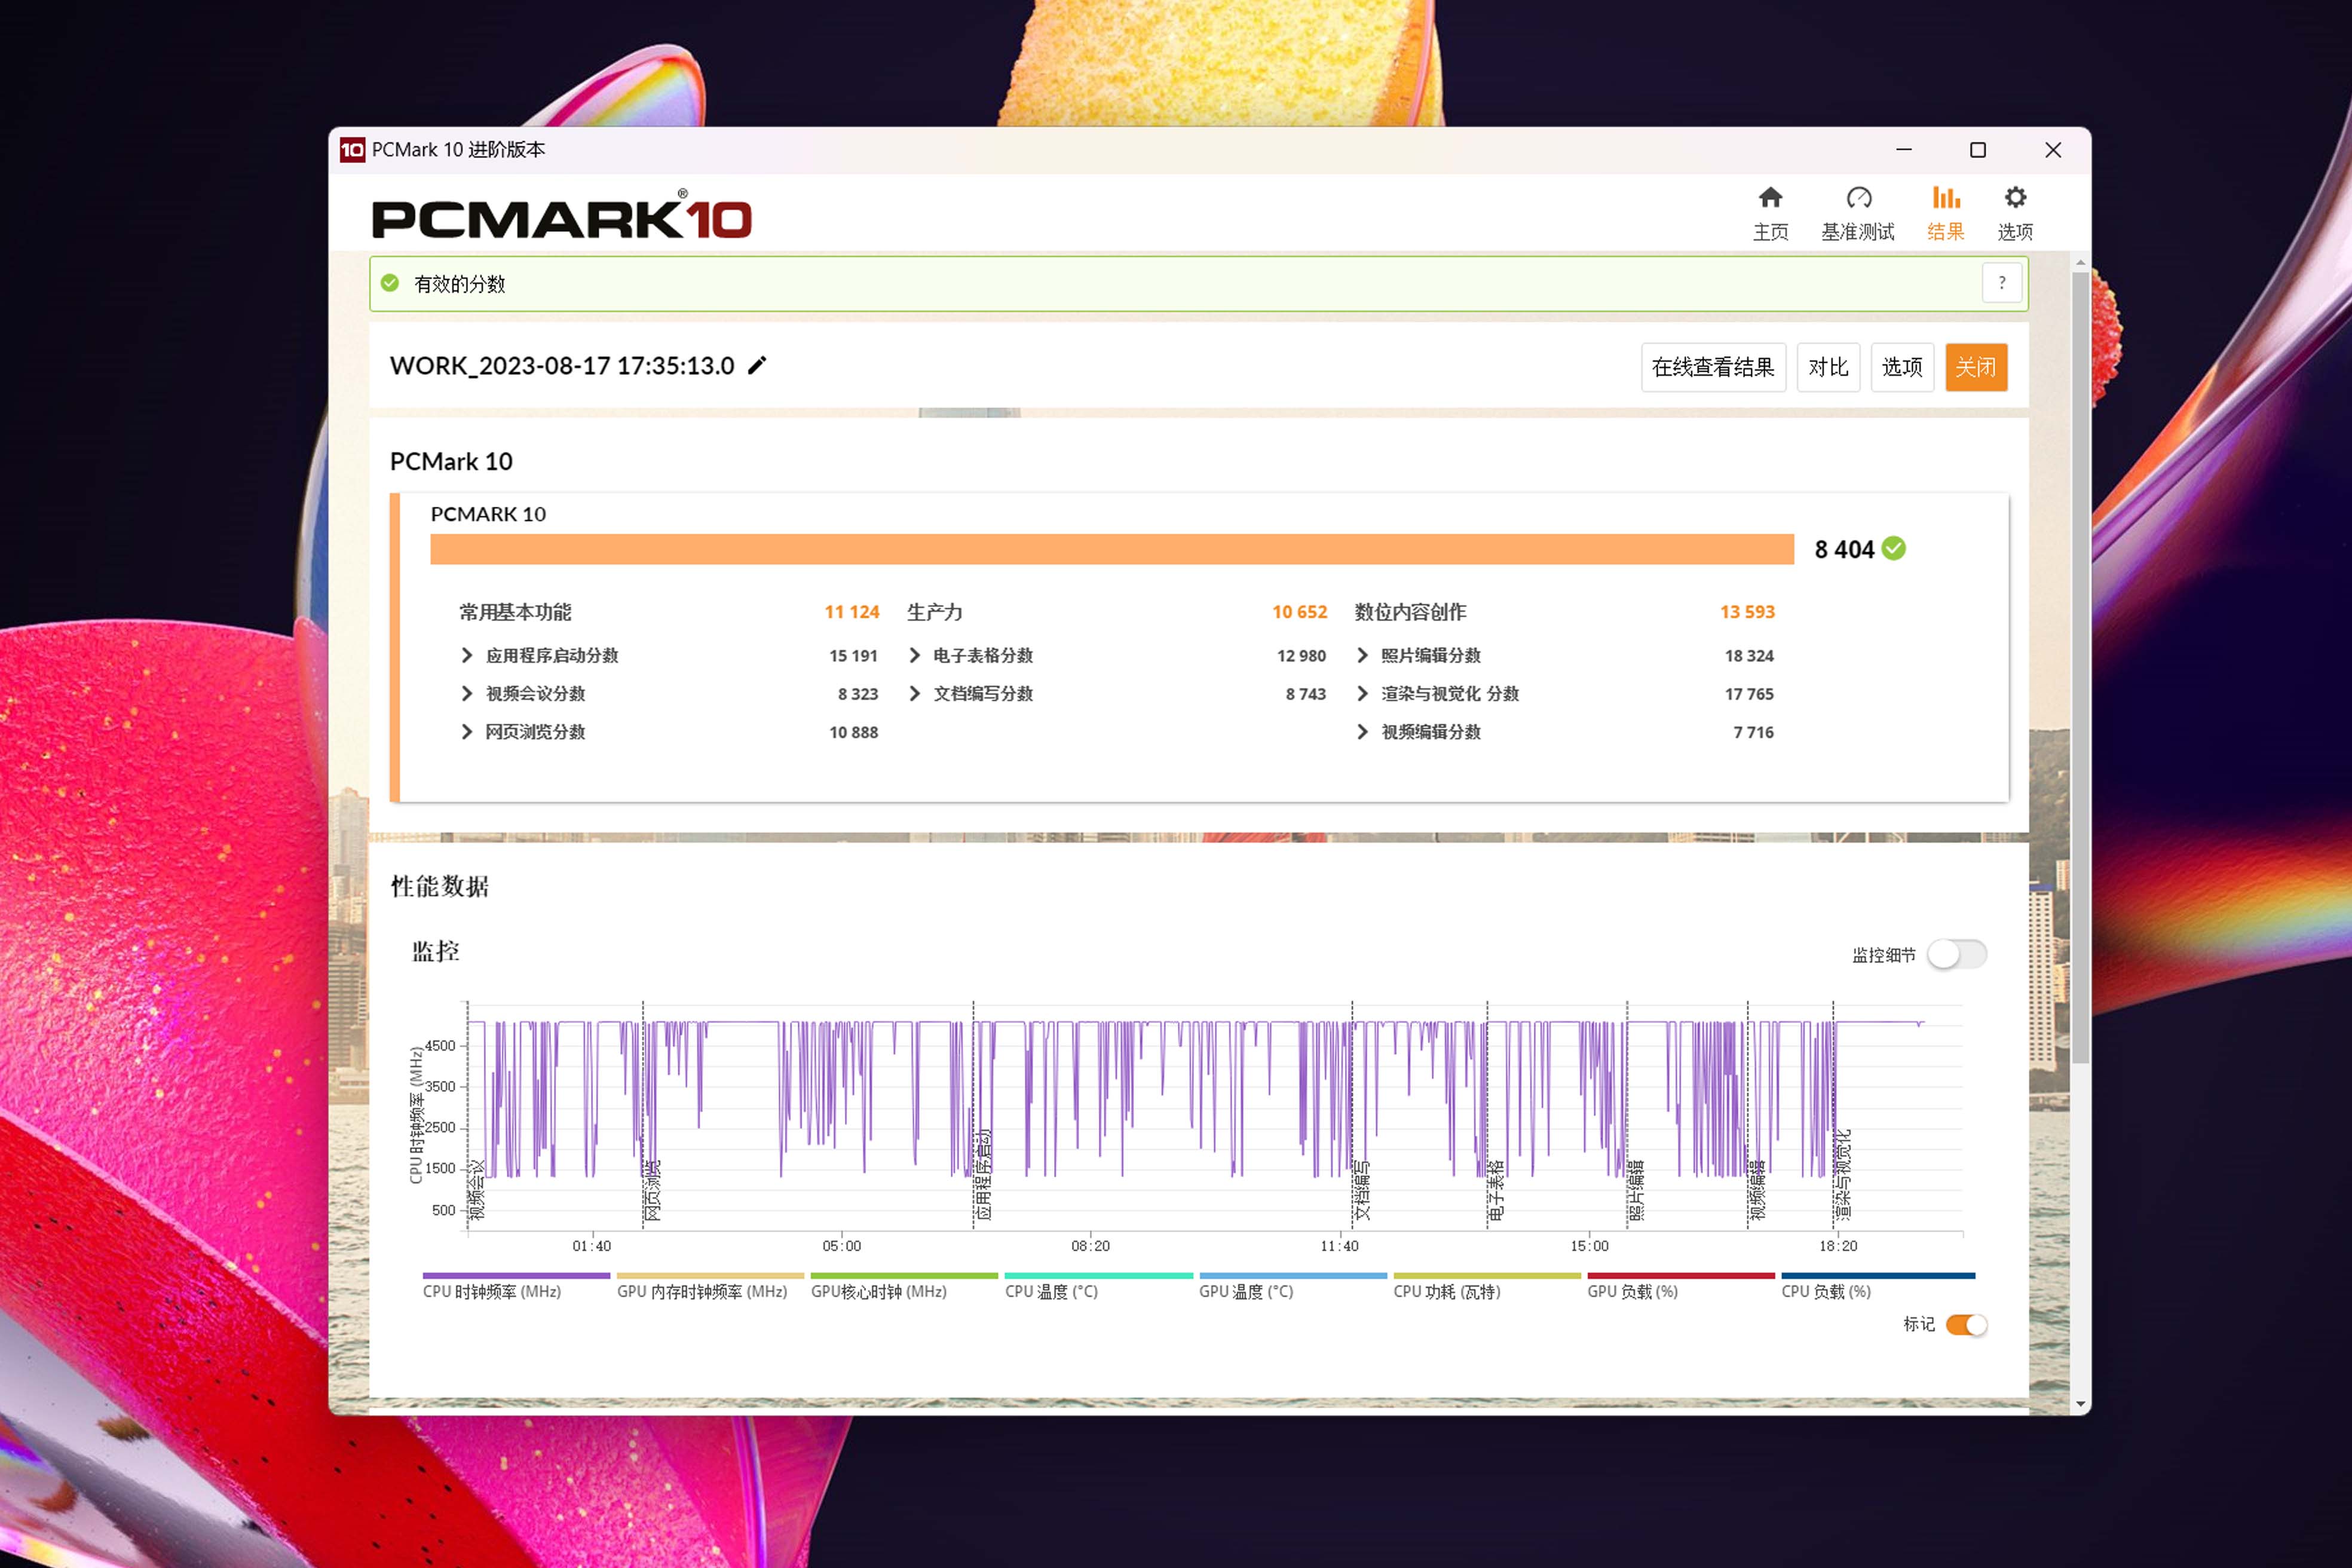Image resolution: width=2352 pixels, height=1568 pixels.
Task: Click the green checkmark beside score 8 404
Action: coord(1894,549)
